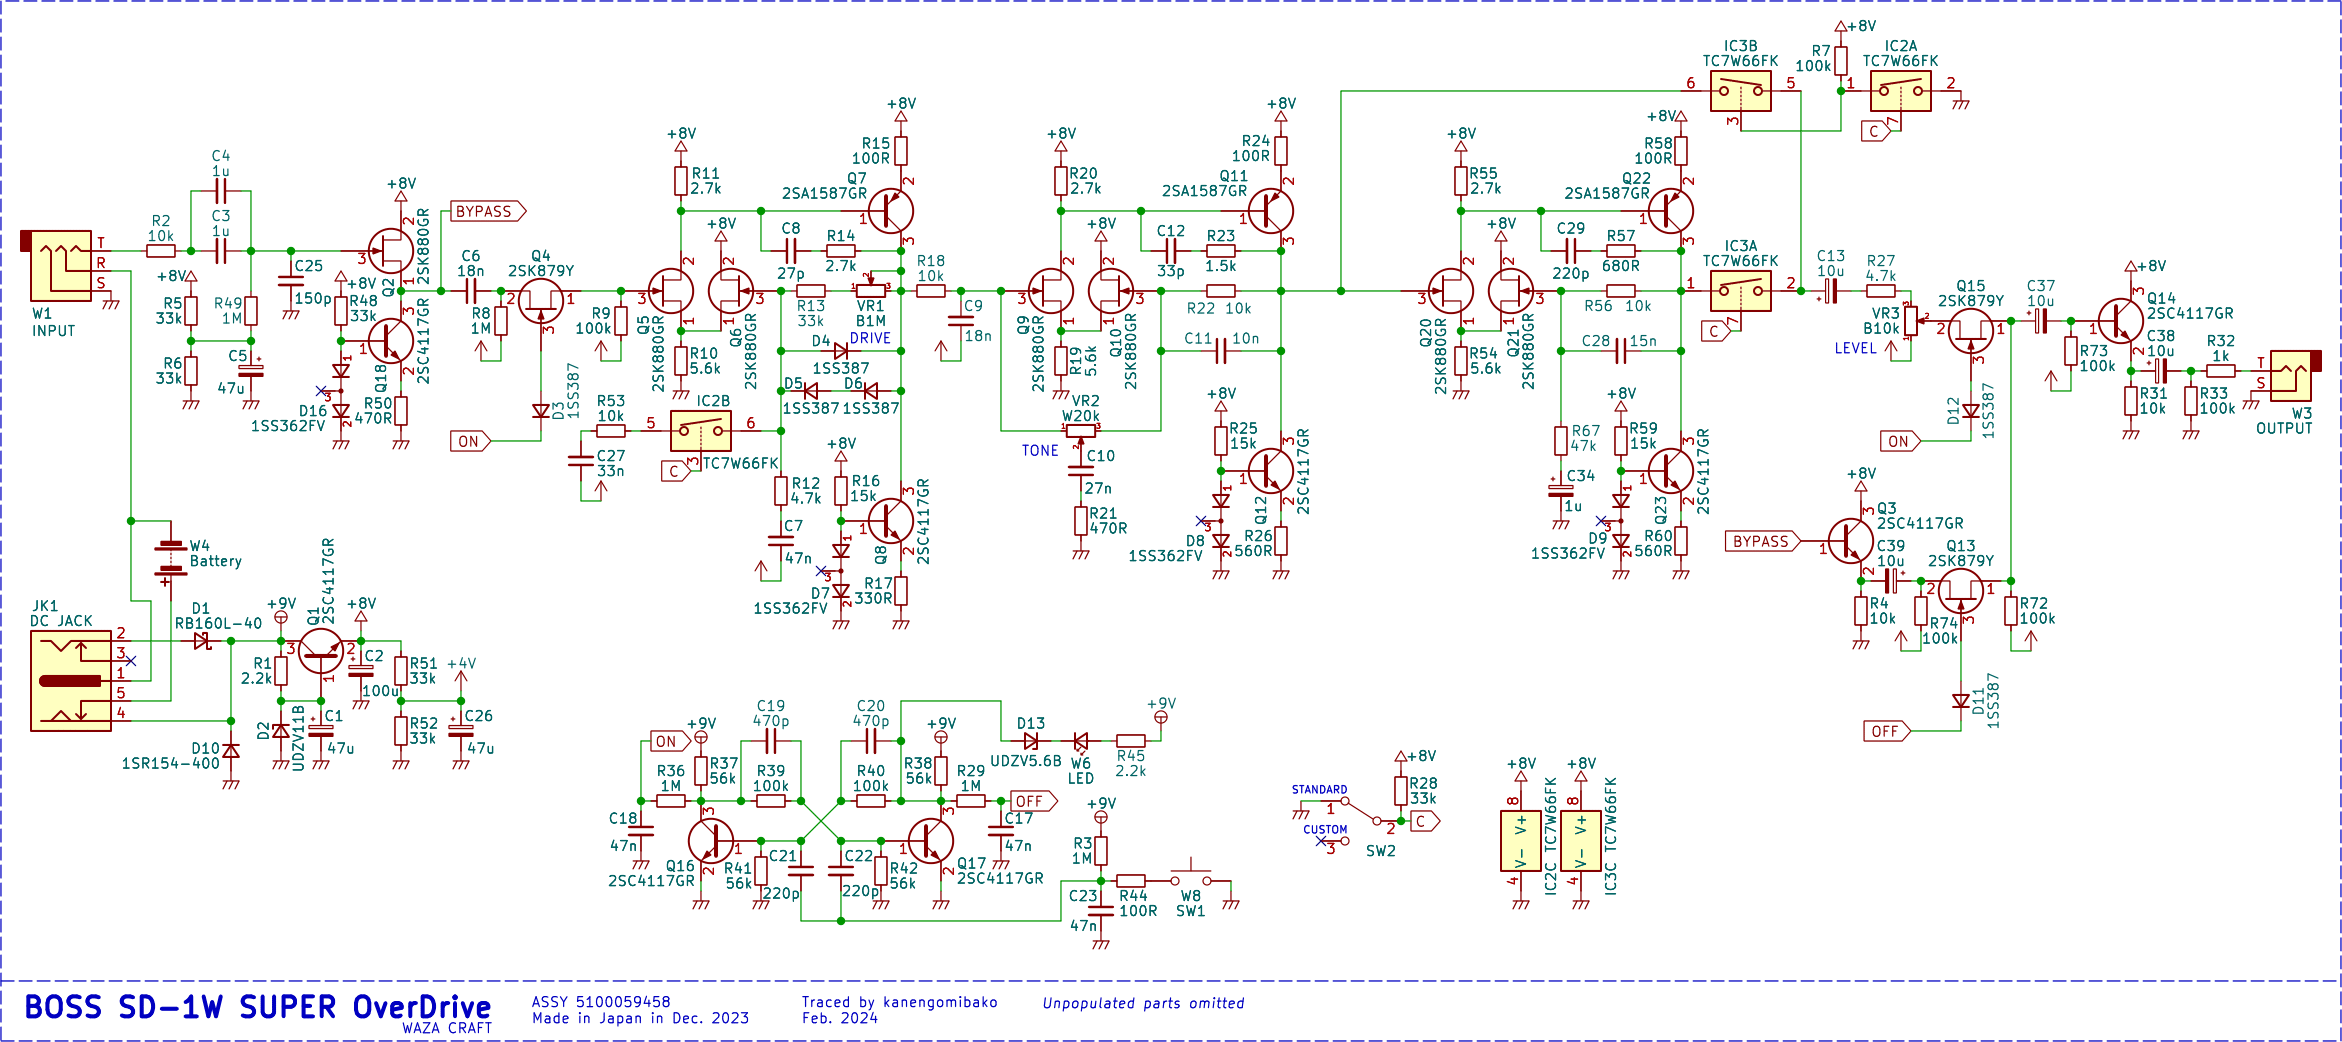2342x1042 pixels.
Task: Click the W3 OUTPUT jack symbol
Action: point(2294,375)
